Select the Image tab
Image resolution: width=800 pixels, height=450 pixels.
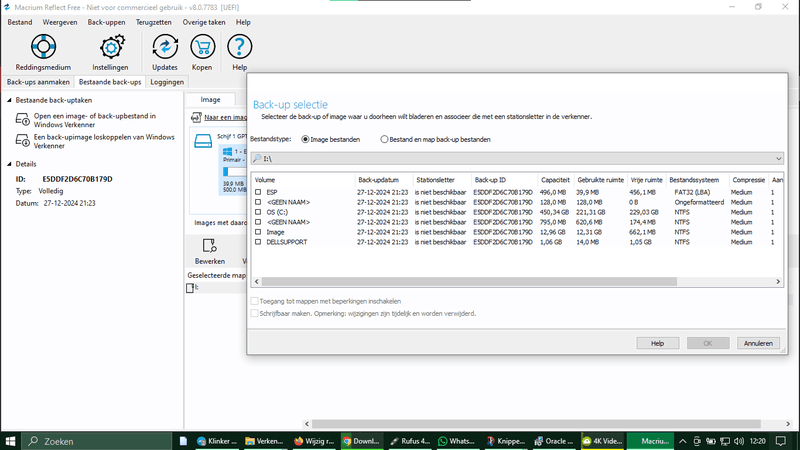pos(210,99)
